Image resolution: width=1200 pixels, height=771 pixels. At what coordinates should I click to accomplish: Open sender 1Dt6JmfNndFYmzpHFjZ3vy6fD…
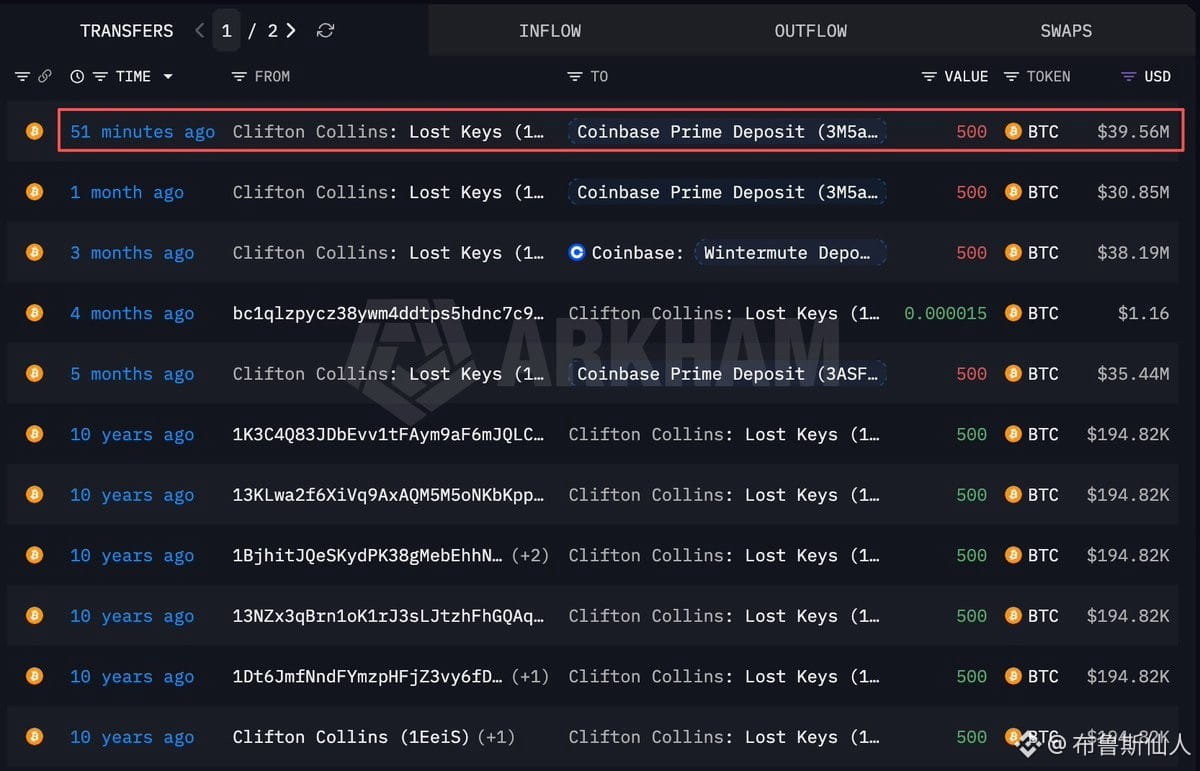368,676
